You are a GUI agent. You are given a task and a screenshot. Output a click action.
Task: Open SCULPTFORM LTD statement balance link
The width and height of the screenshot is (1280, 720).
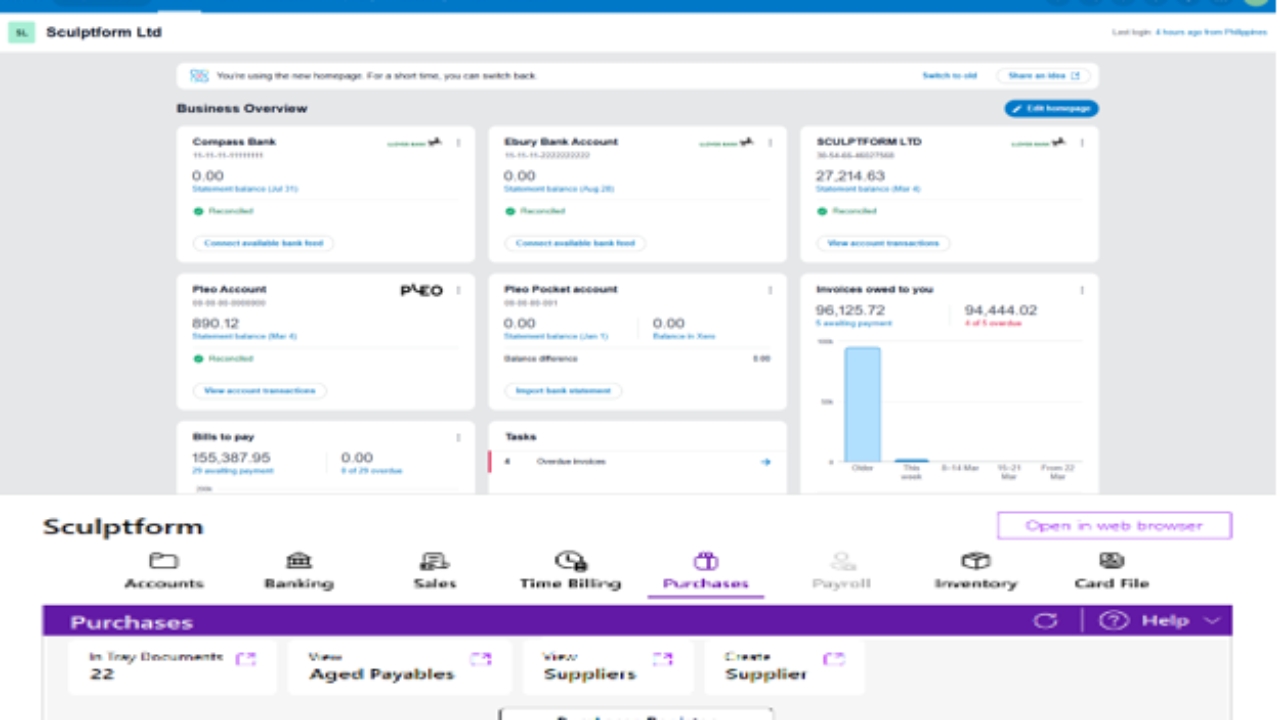(x=868, y=189)
